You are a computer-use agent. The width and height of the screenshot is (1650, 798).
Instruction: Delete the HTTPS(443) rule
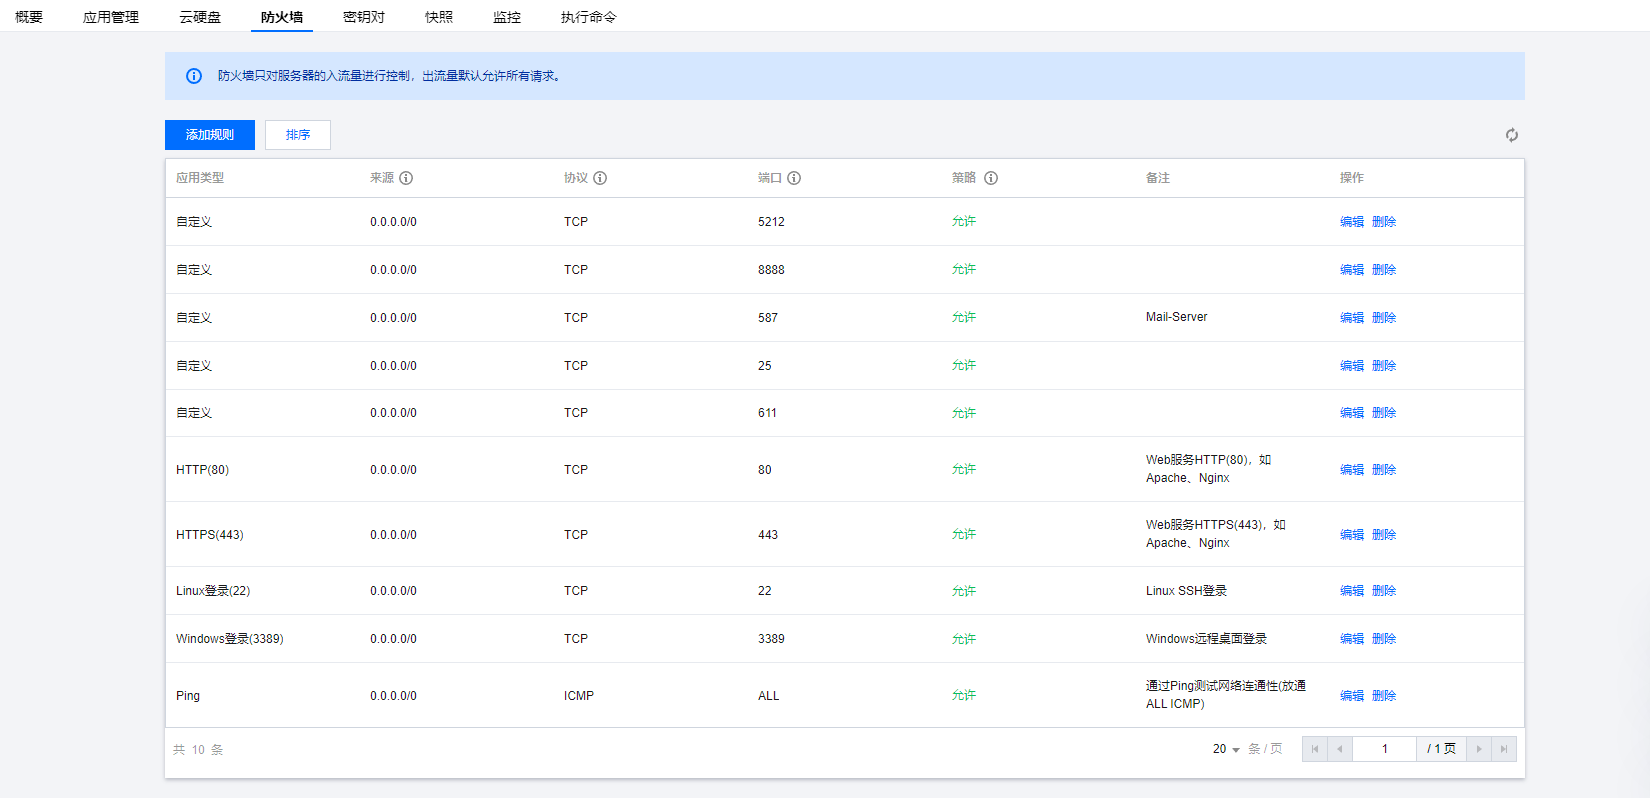coord(1384,535)
